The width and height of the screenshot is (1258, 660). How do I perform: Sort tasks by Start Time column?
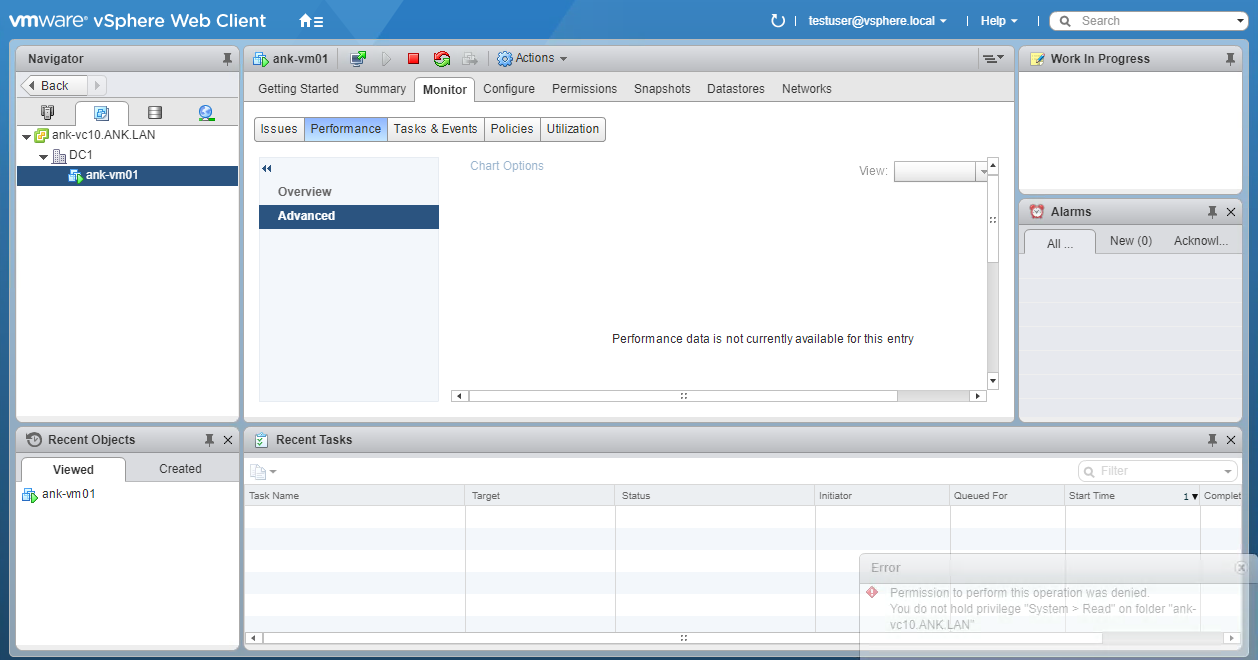(x=1132, y=496)
